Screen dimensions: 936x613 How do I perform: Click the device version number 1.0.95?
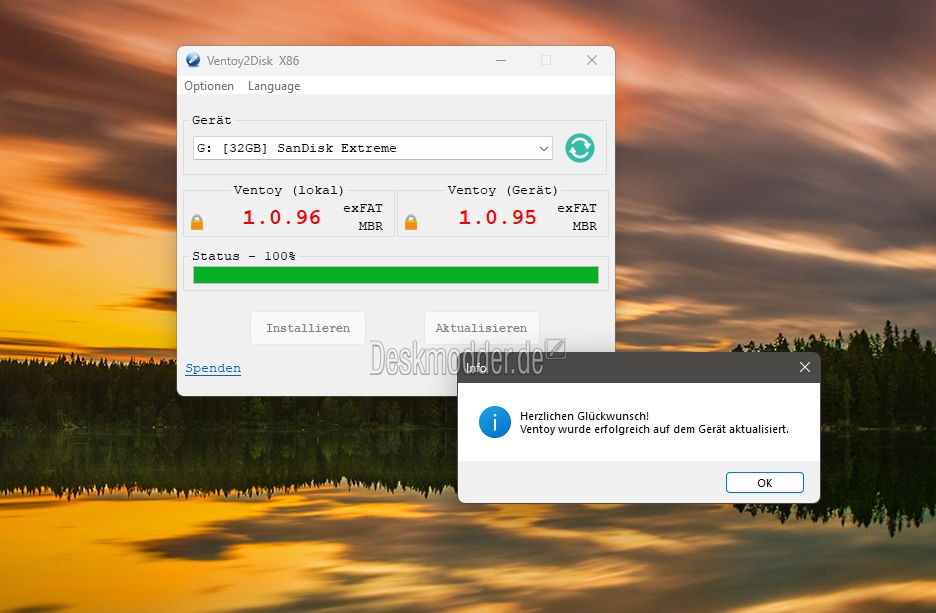coord(497,217)
